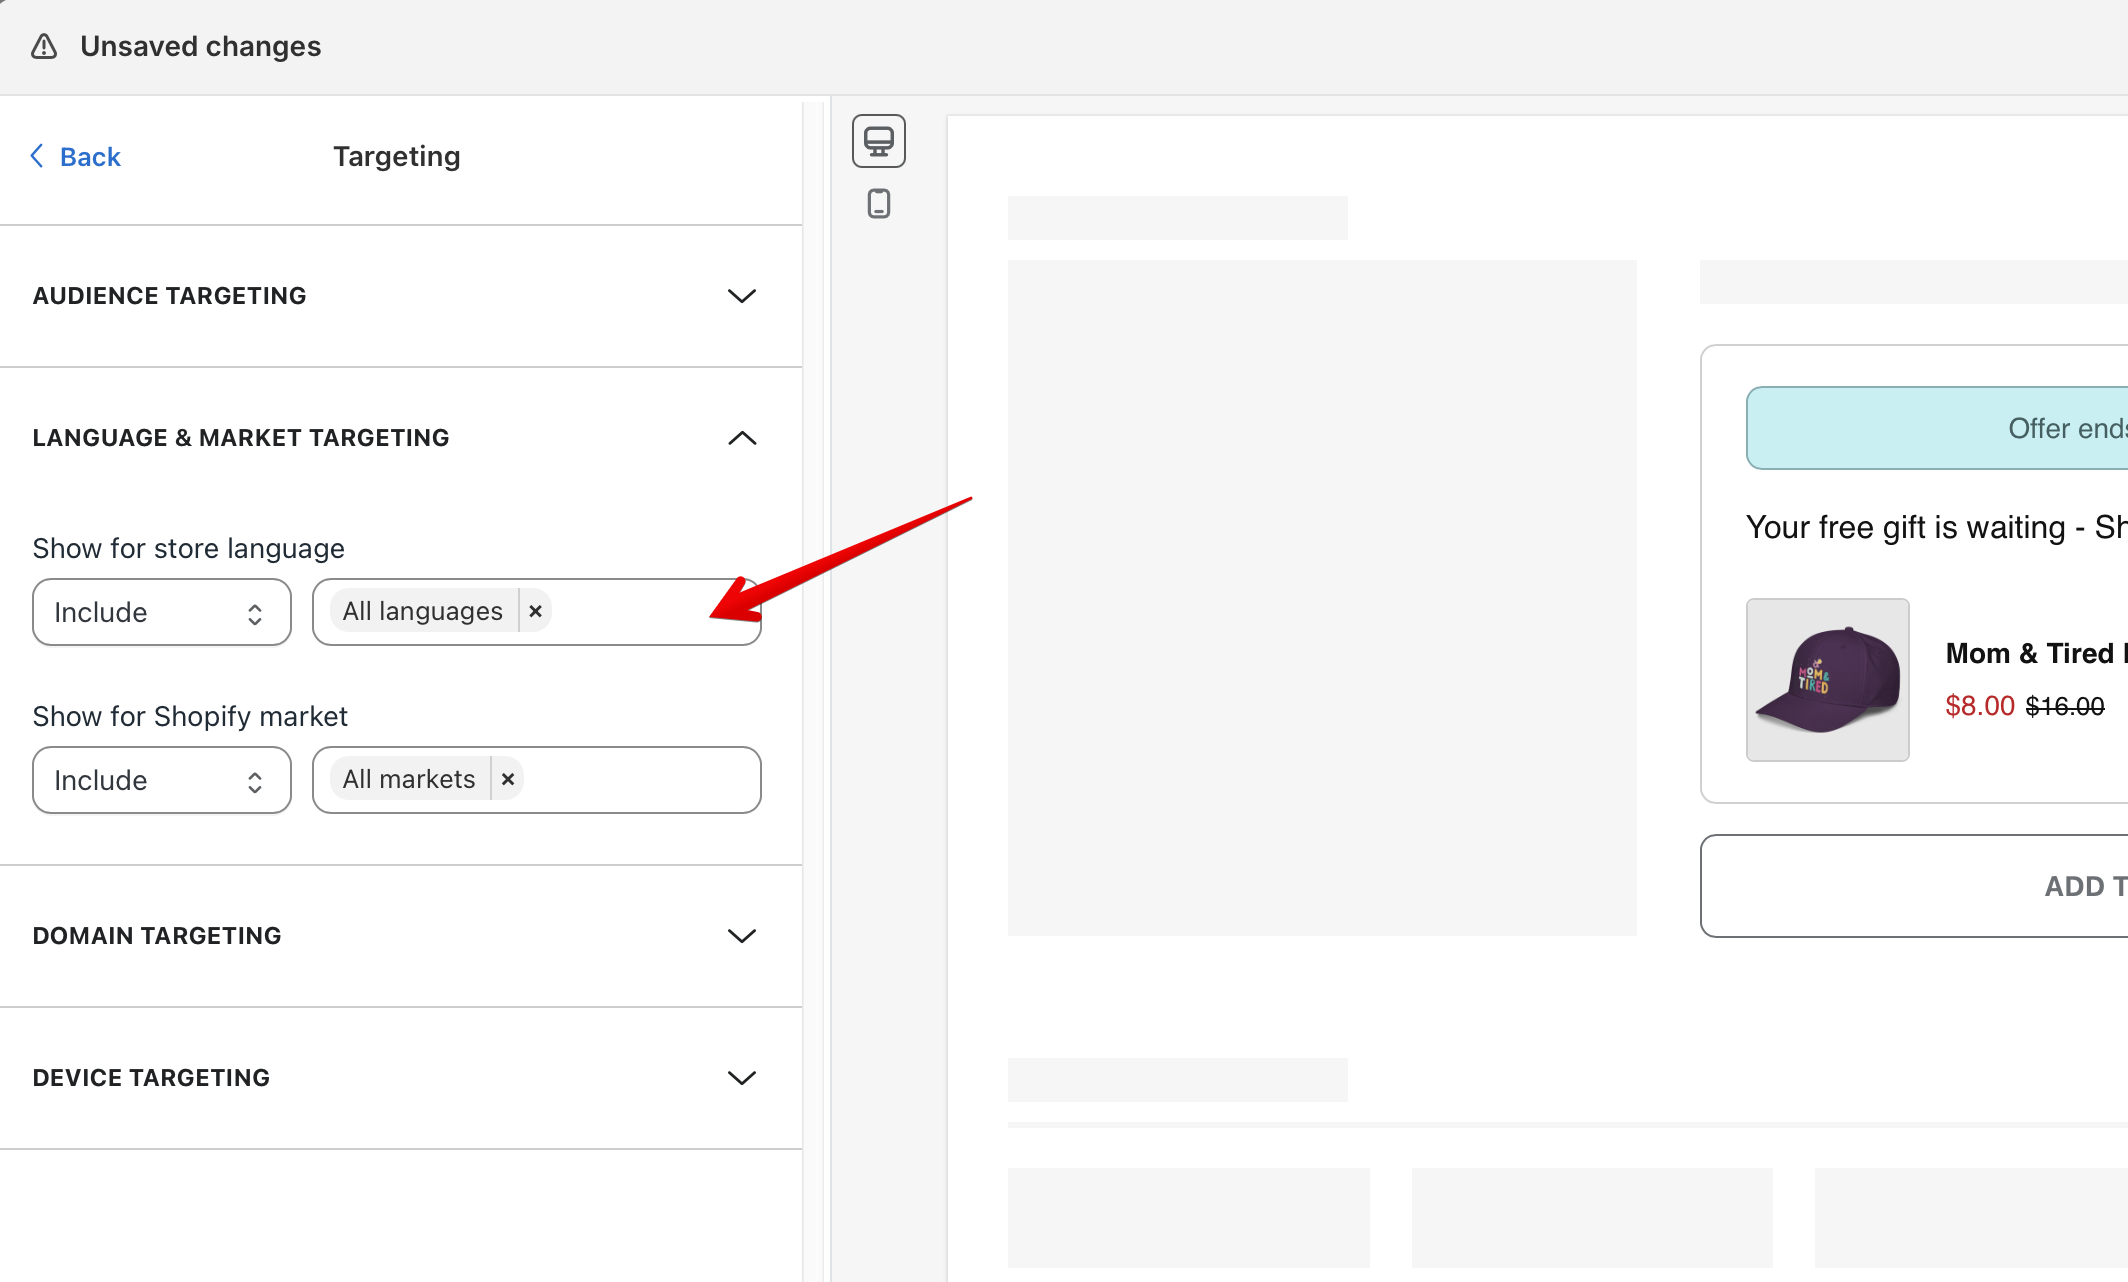Go Back from Targeting panel
Screen dimensions: 2128x1282
[x=90, y=157]
